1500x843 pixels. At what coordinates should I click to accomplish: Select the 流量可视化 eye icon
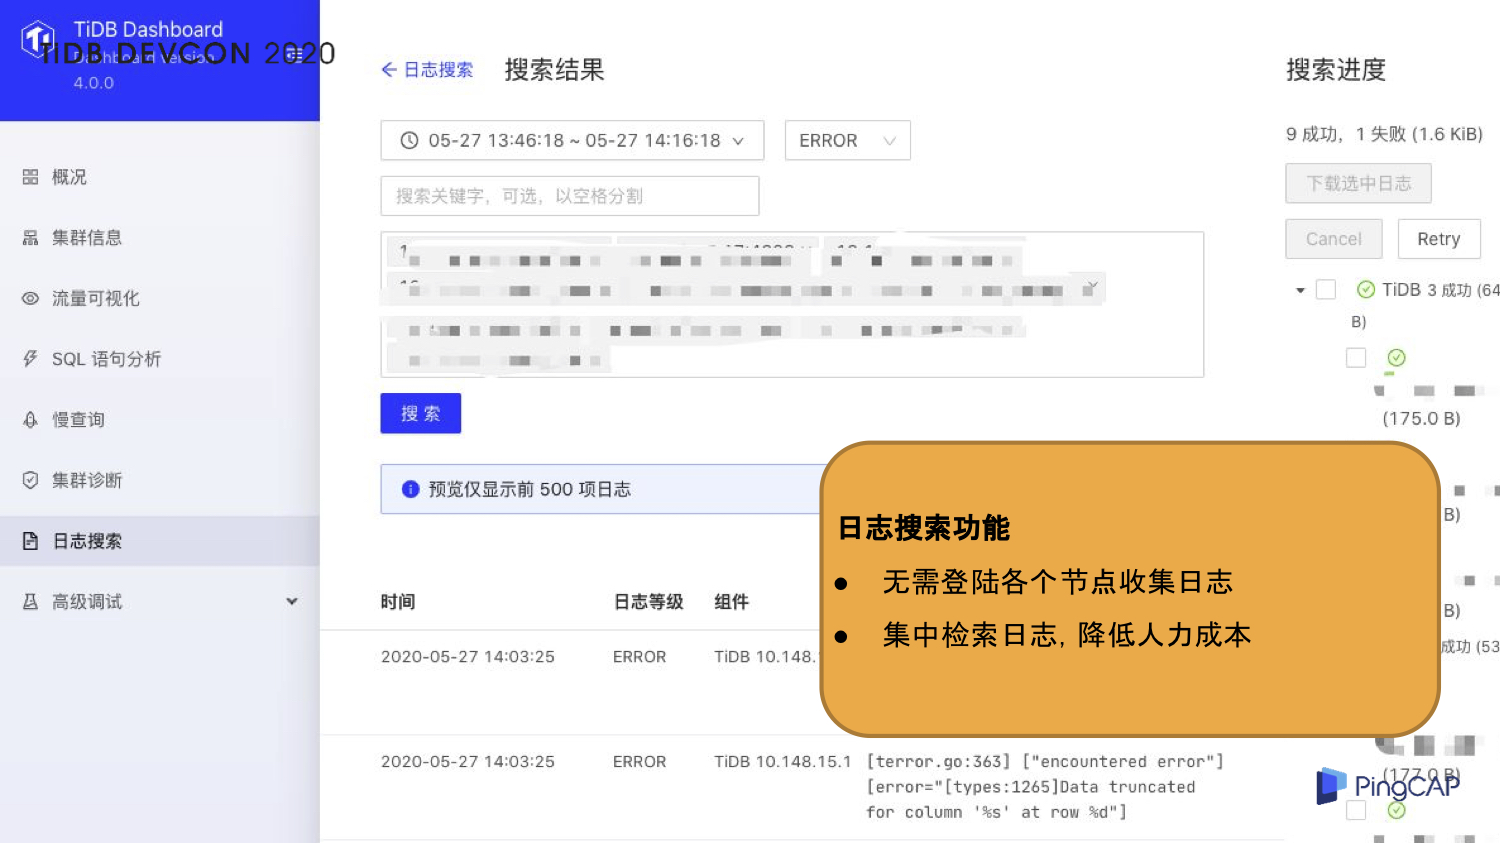(x=30, y=298)
